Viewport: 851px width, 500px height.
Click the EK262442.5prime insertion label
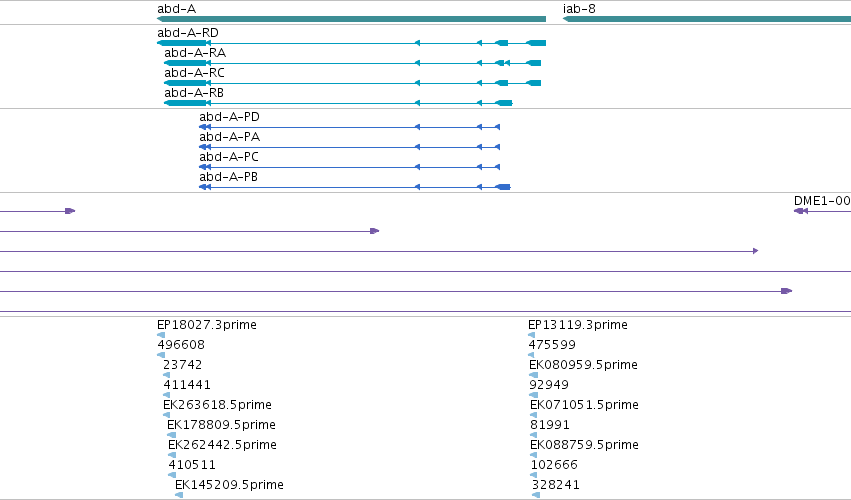[x=223, y=445]
